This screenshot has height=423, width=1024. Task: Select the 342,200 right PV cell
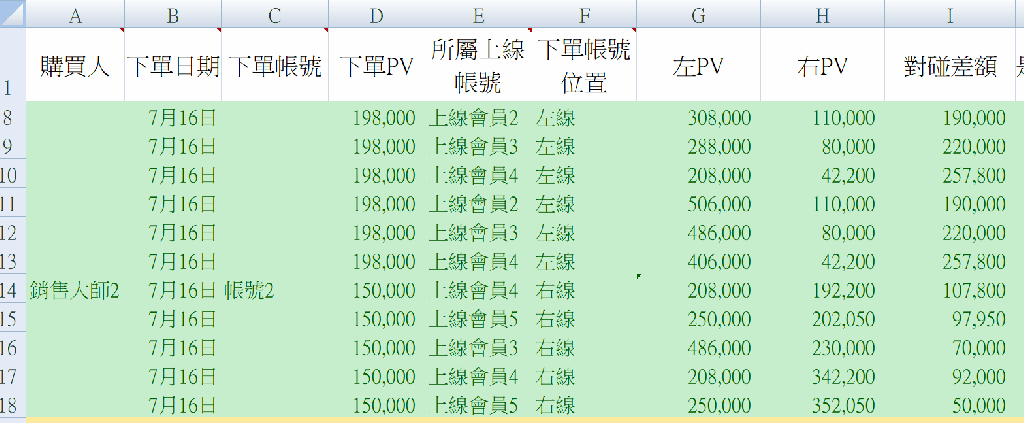(x=823, y=376)
